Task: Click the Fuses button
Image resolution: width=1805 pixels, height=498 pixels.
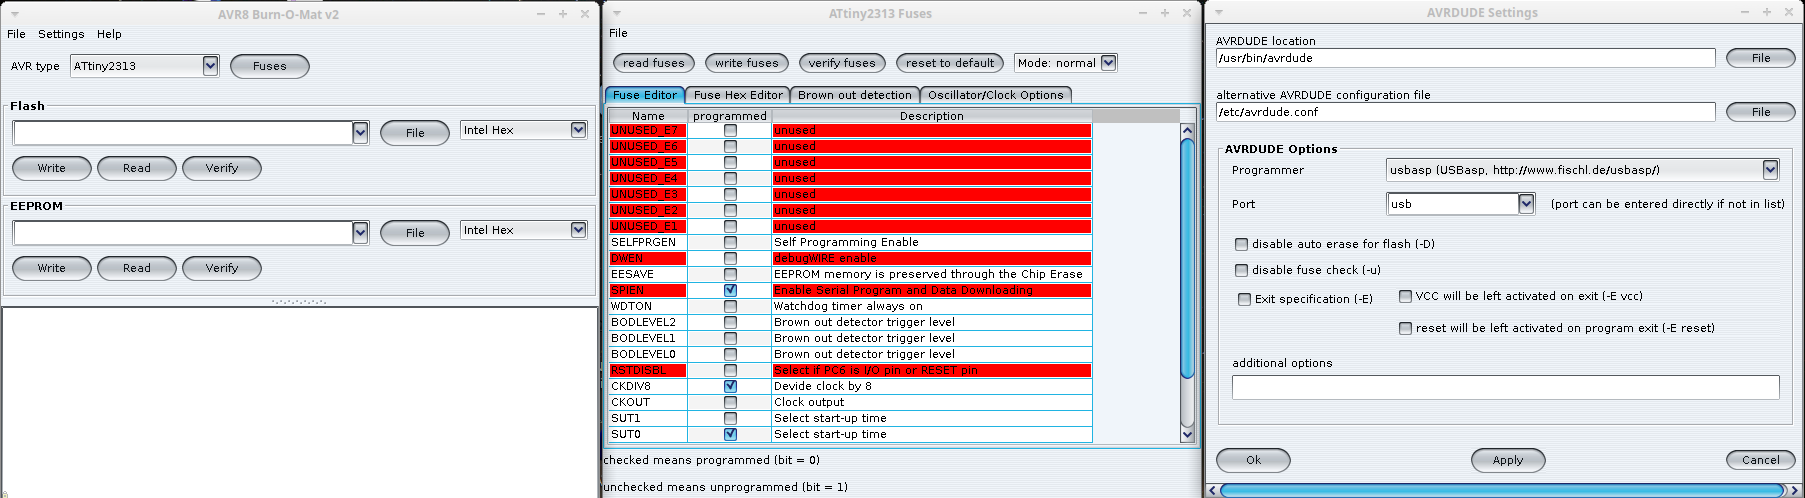Action: coord(270,66)
